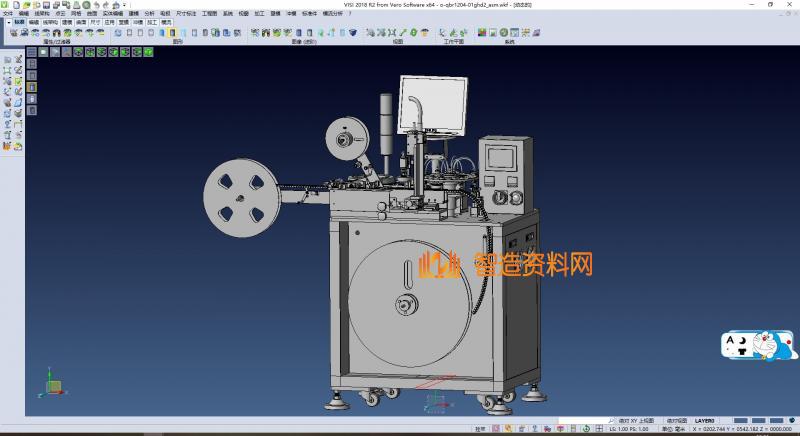Image resolution: width=800 pixels, height=436 pixels.
Task: Switch to the 加工 ribbon tab
Action: 152,22
